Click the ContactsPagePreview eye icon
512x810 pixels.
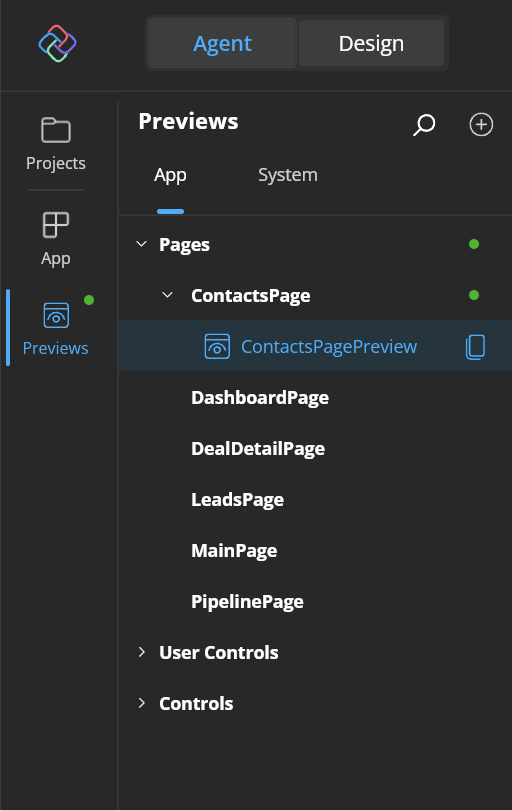(217, 346)
